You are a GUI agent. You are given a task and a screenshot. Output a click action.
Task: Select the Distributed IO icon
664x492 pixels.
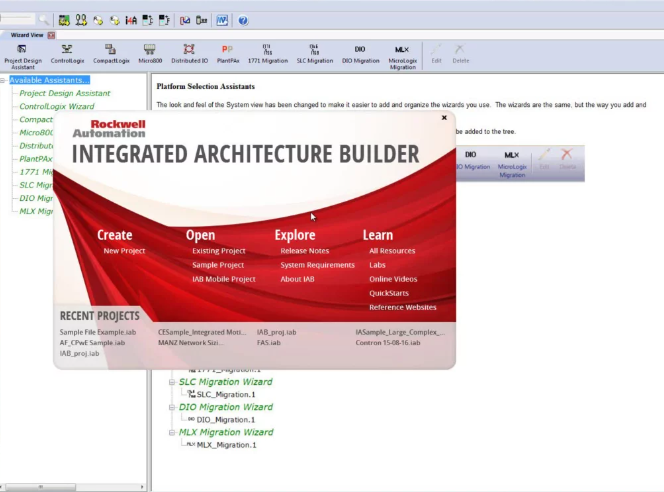point(190,54)
